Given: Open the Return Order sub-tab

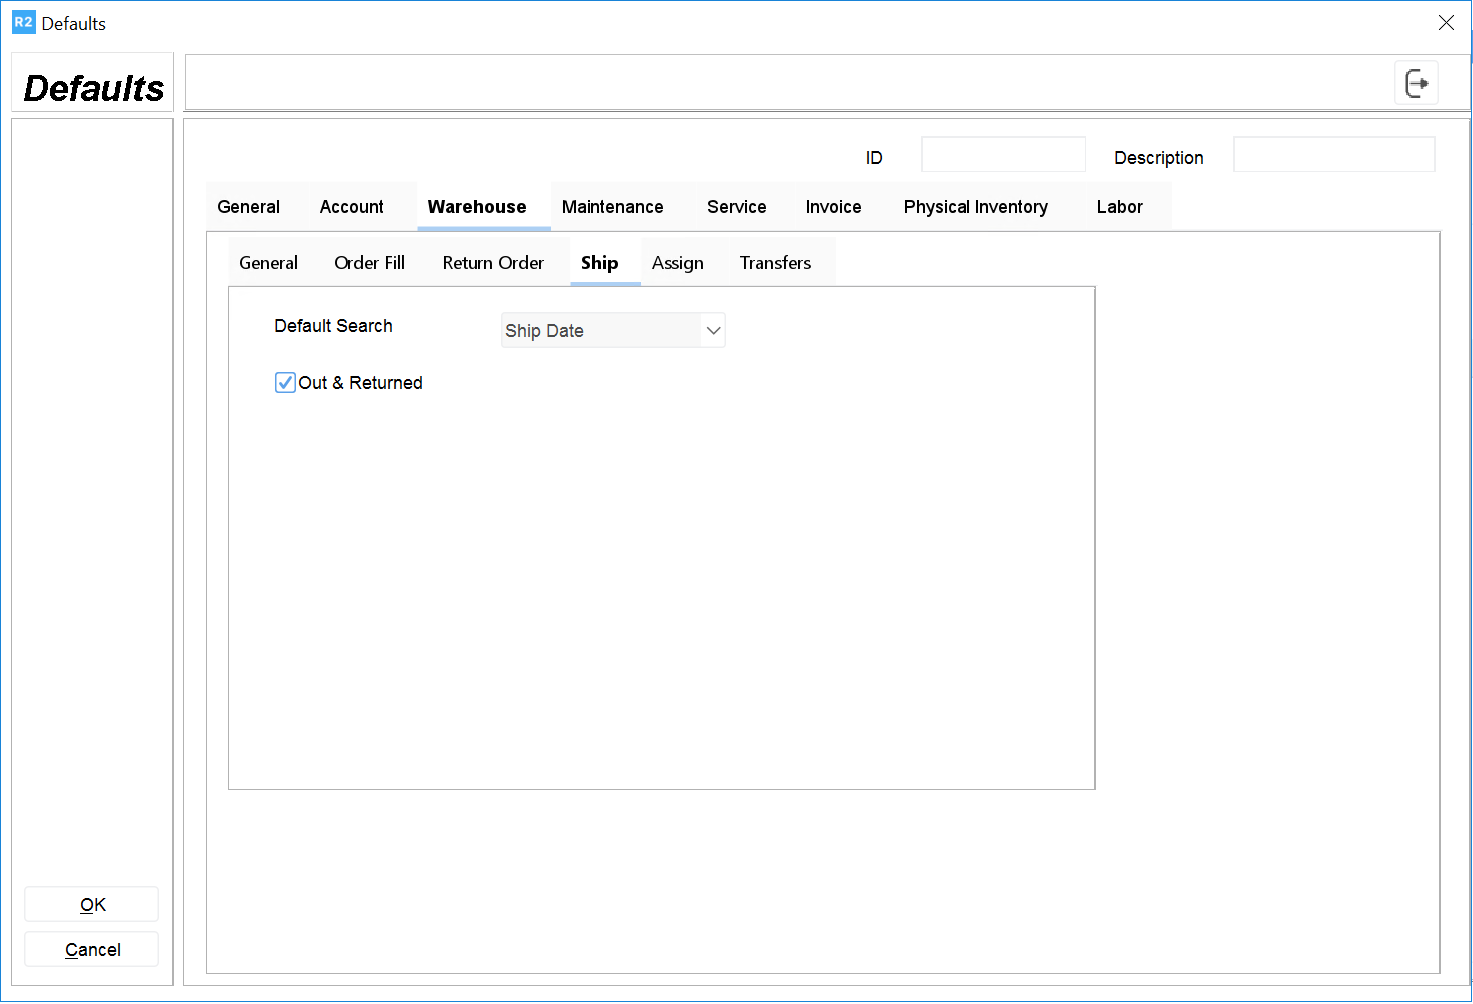Looking at the screenshot, I should tap(493, 263).
